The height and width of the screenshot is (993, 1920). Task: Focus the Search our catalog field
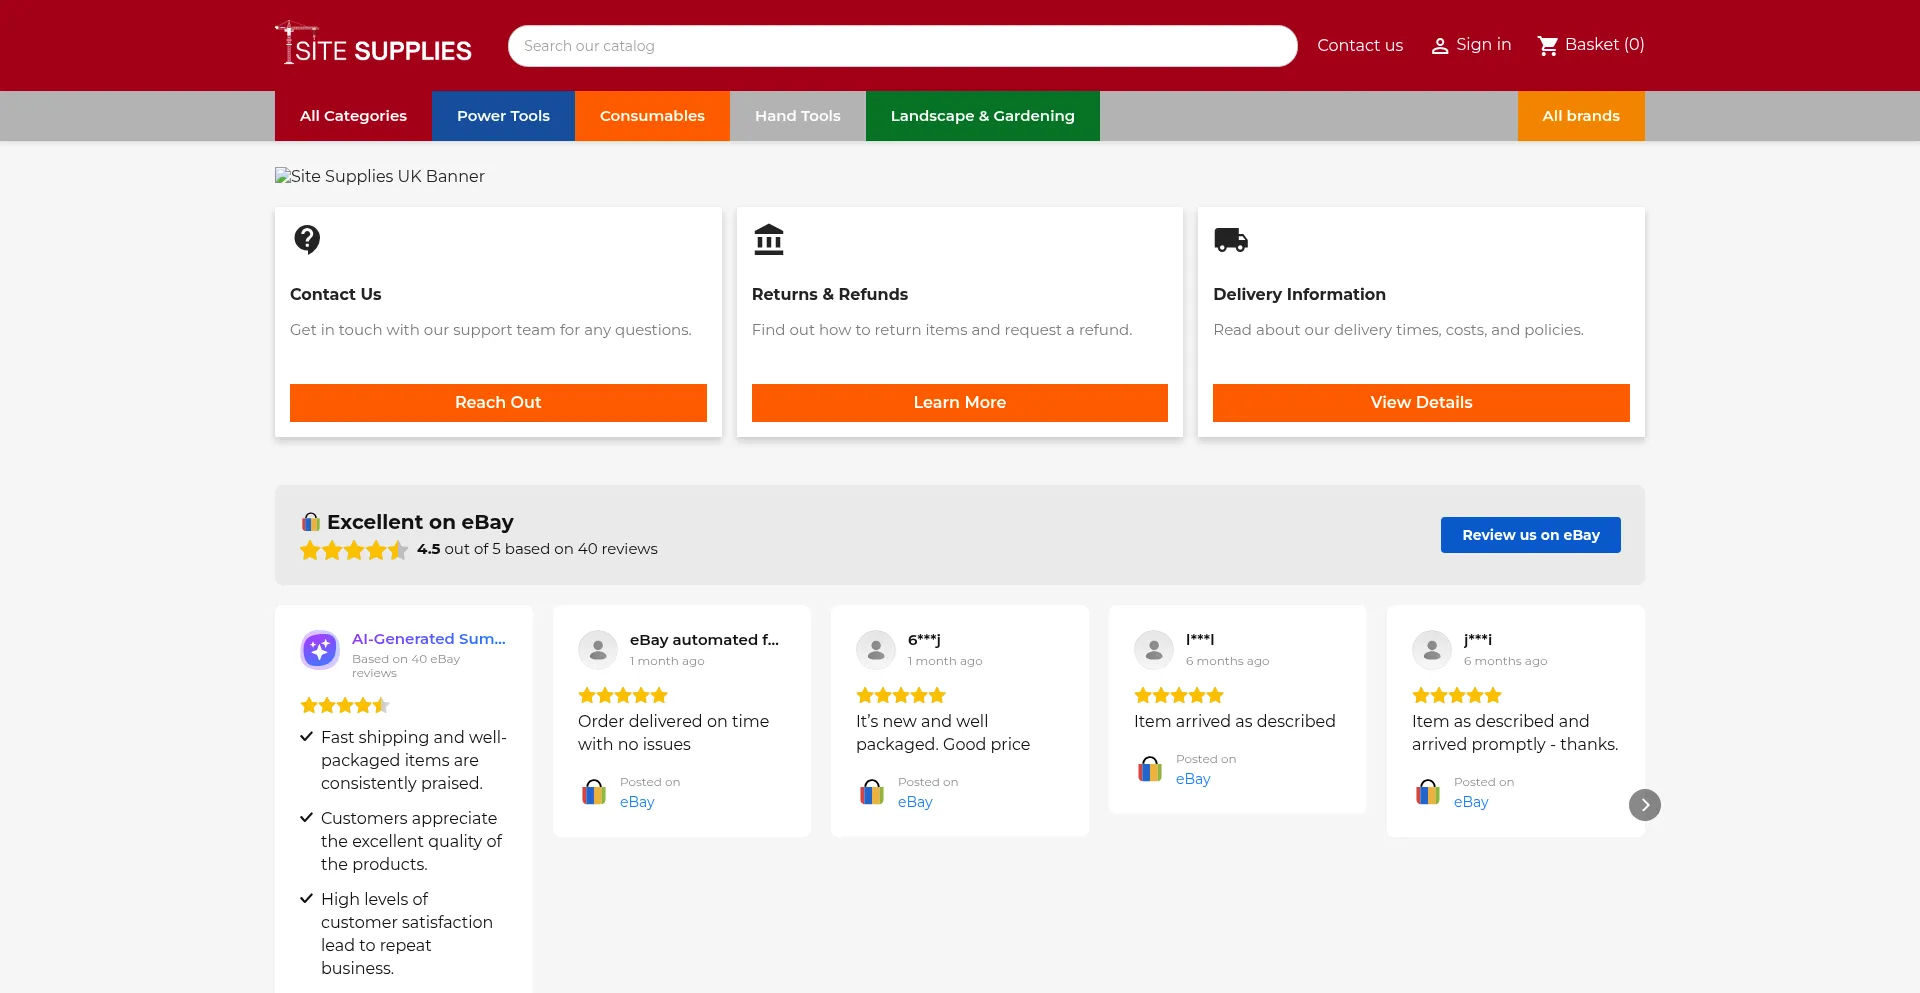[902, 46]
